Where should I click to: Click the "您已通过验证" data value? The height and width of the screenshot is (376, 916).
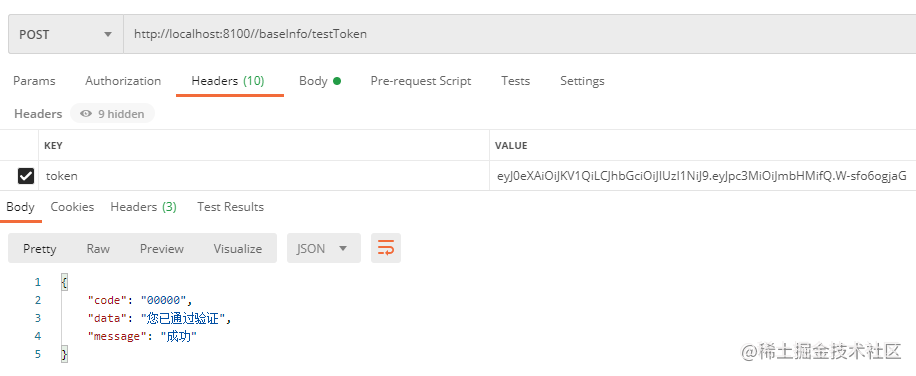(x=184, y=319)
